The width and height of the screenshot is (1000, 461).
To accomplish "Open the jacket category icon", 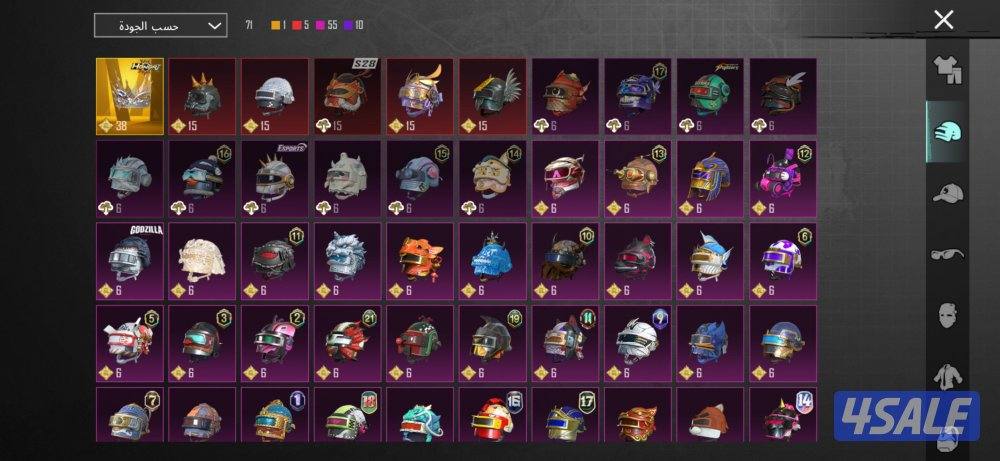I will click(x=946, y=377).
